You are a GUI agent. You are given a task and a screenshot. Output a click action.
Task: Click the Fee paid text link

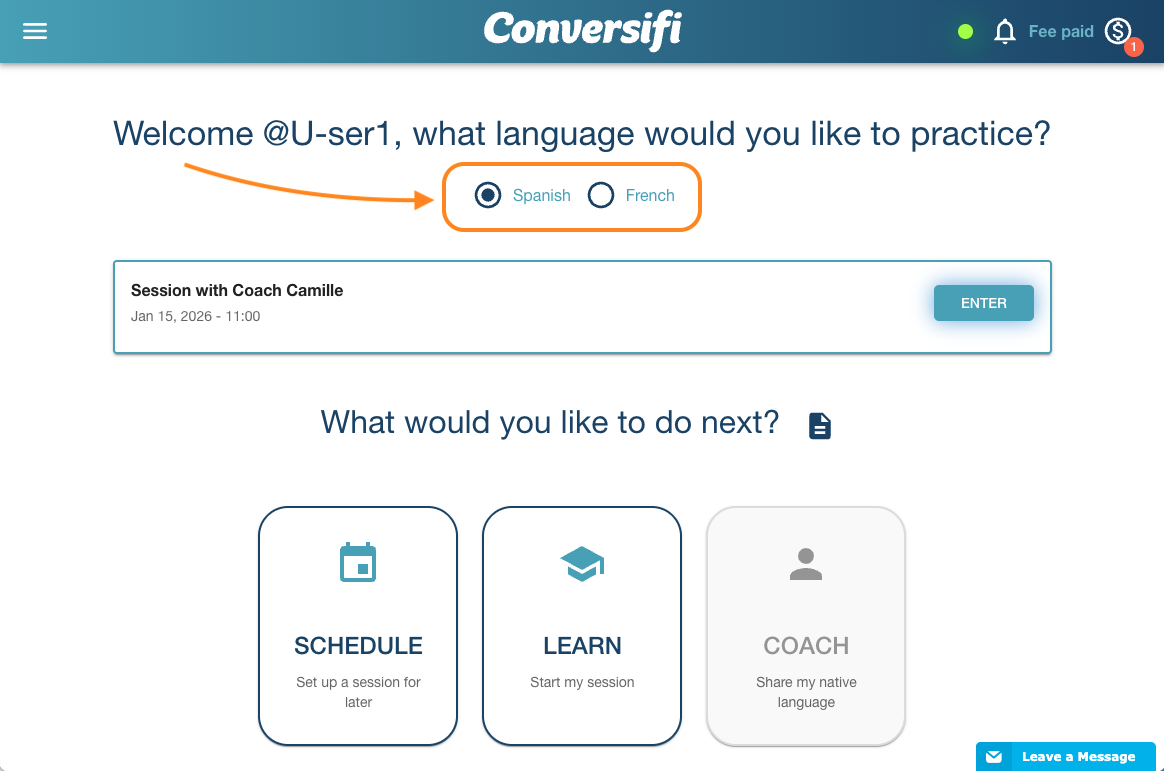coord(1061,31)
